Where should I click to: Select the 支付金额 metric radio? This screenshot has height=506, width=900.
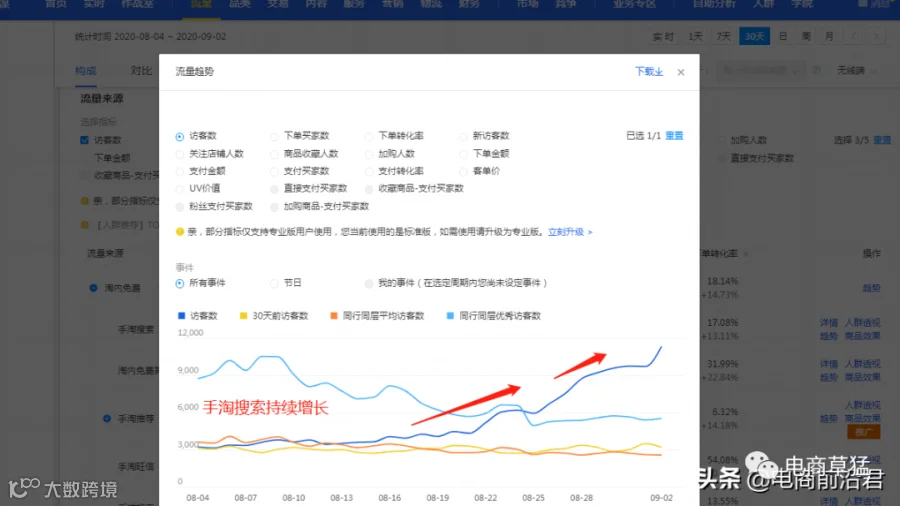tap(180, 172)
